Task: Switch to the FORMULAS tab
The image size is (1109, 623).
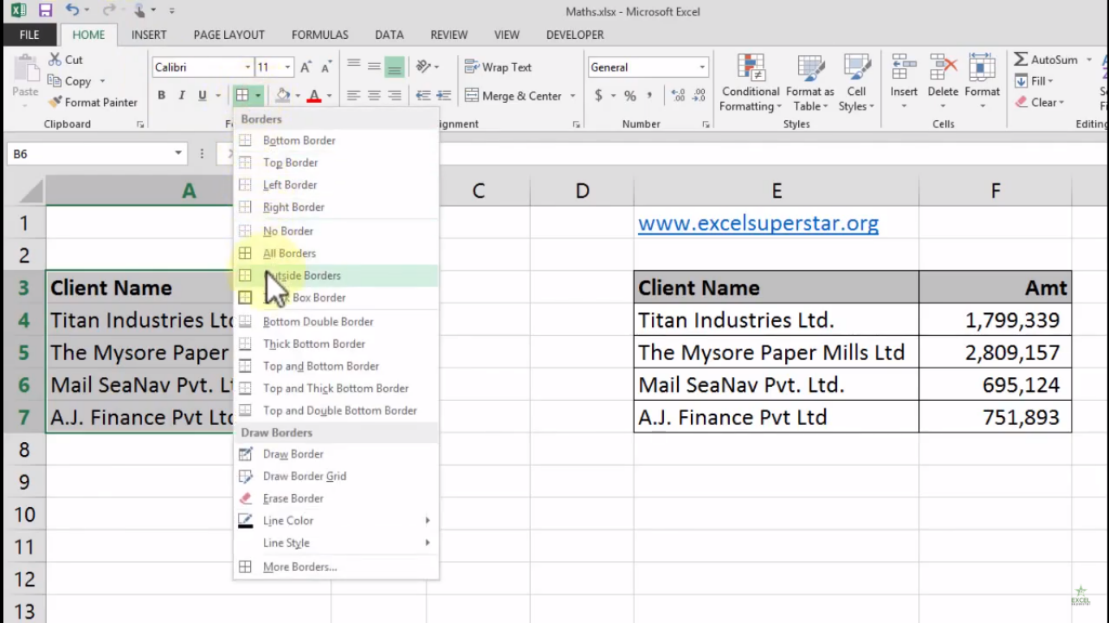Action: tap(320, 35)
